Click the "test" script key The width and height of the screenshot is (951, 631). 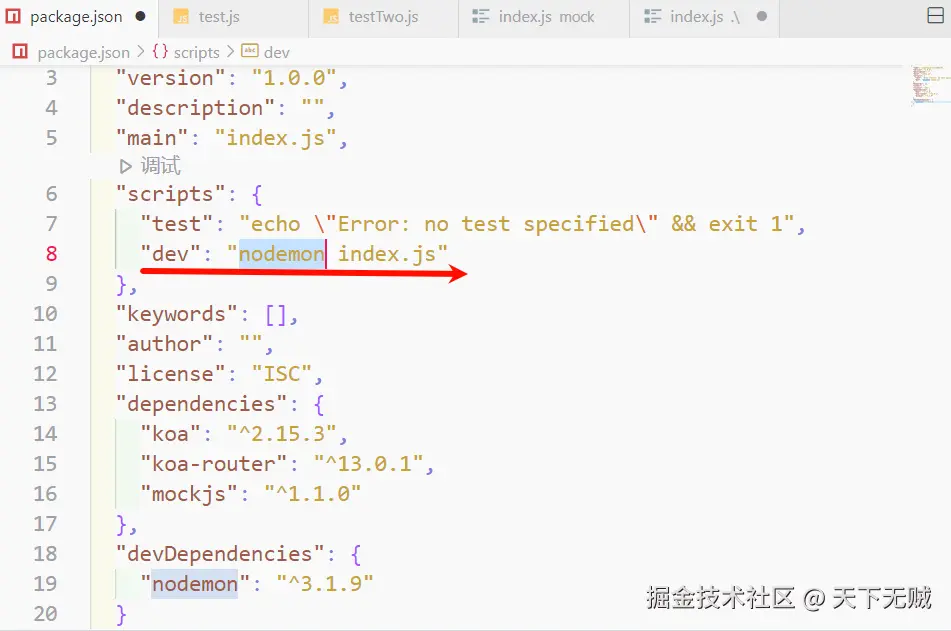[x=177, y=224]
